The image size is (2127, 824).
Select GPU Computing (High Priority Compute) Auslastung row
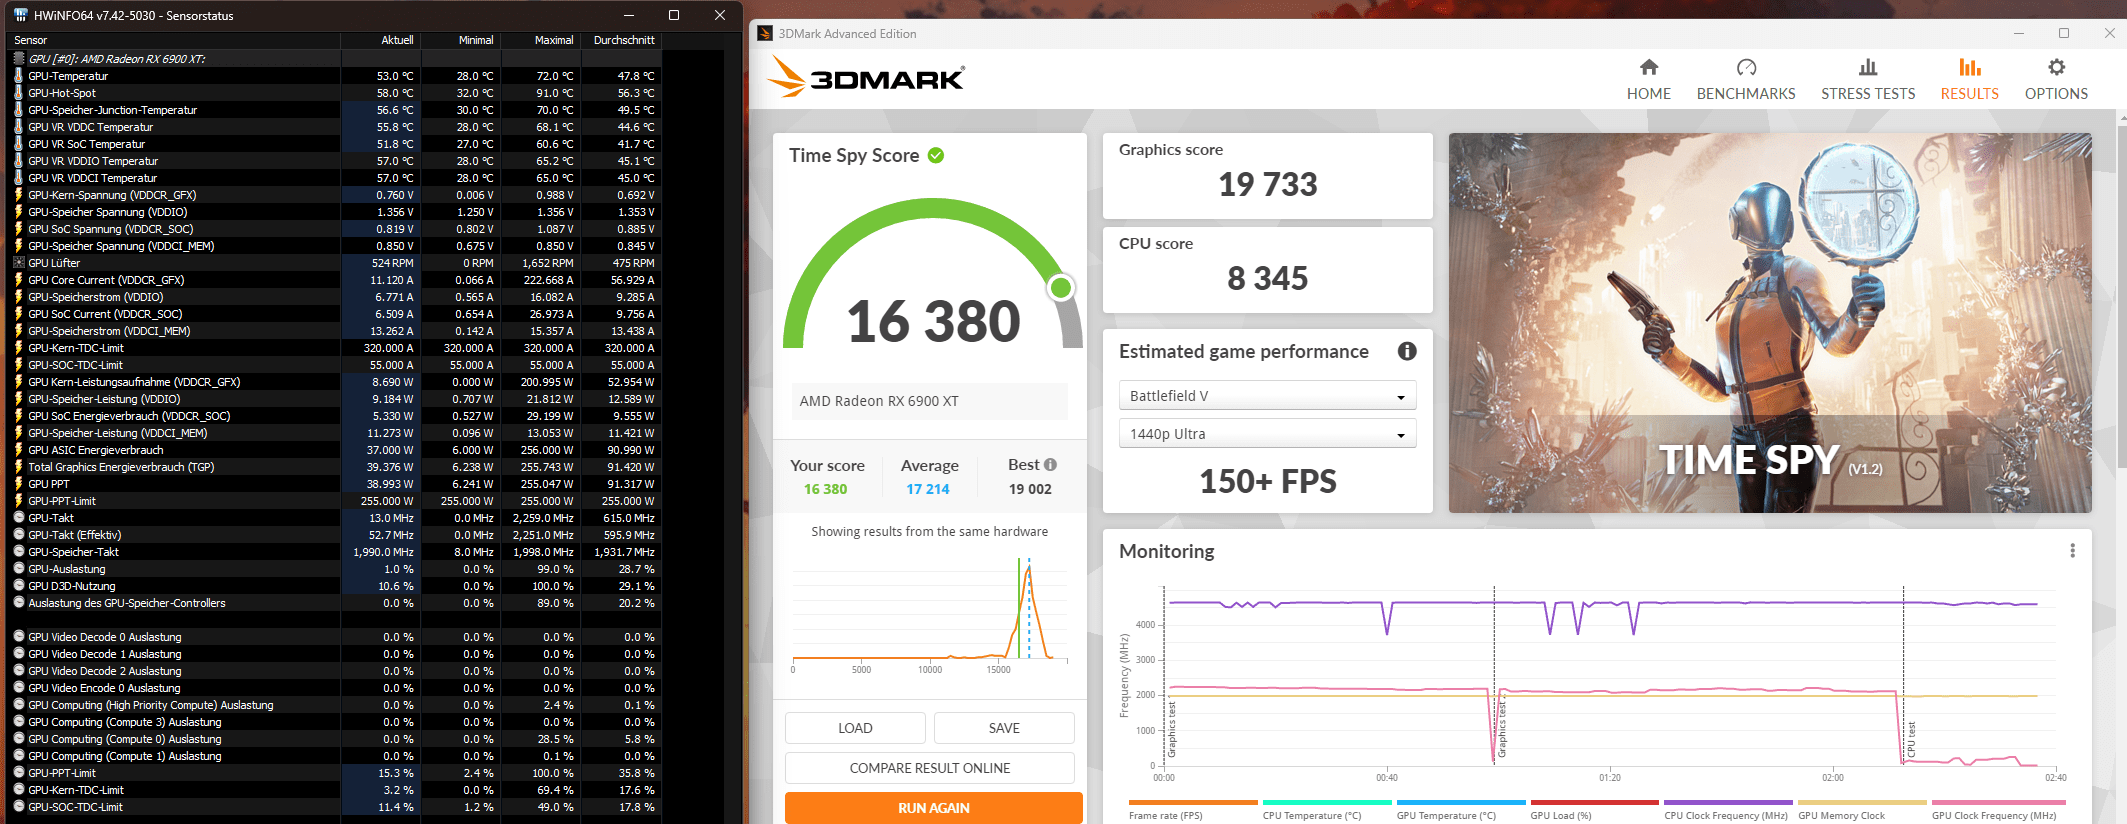tap(335, 705)
